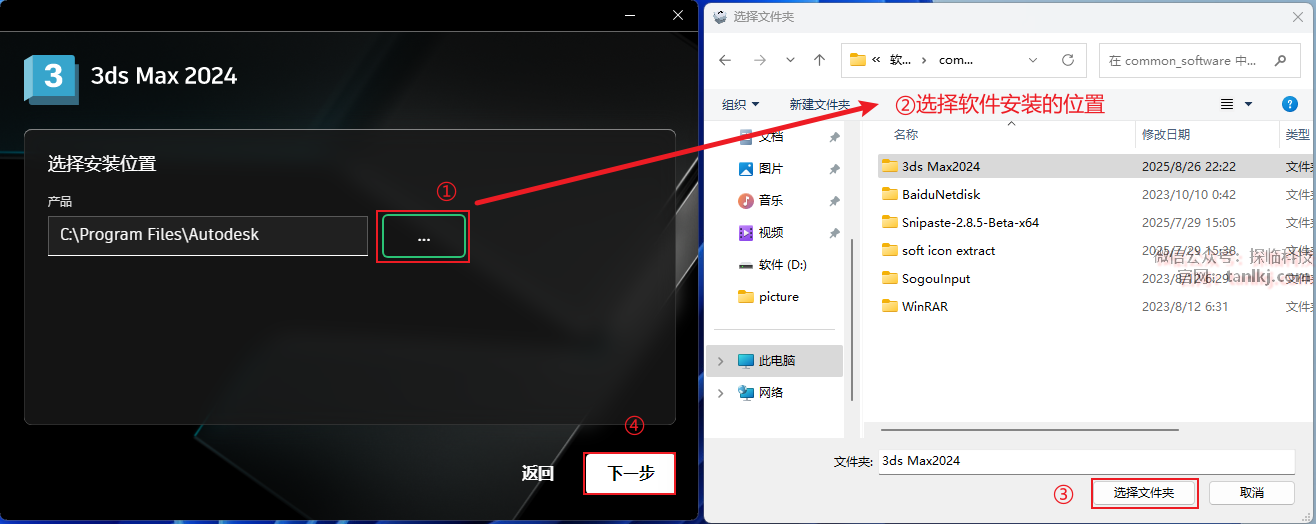Click the 3ds Max 2024 logo icon
The image size is (1316, 524).
pos(51,78)
